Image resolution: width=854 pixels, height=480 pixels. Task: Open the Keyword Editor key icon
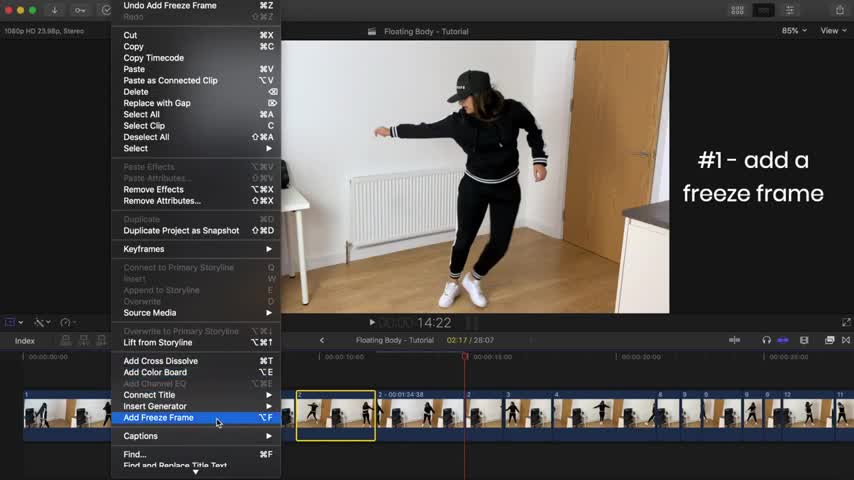(80, 10)
